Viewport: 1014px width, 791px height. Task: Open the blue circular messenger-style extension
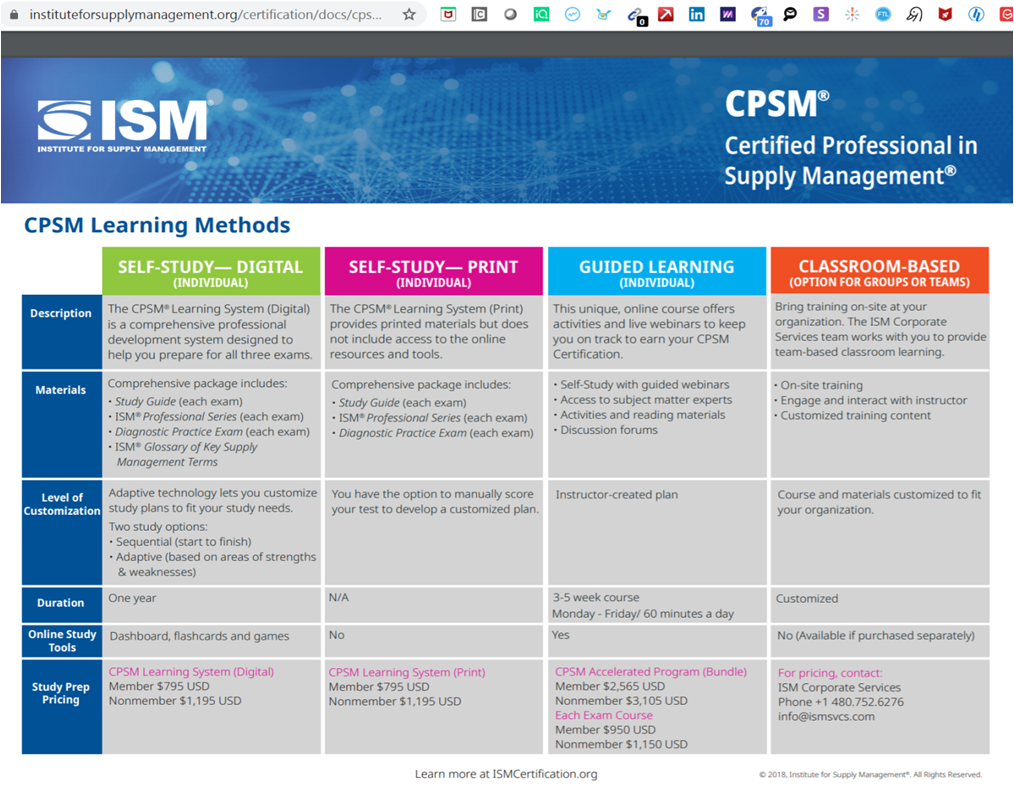click(x=572, y=14)
